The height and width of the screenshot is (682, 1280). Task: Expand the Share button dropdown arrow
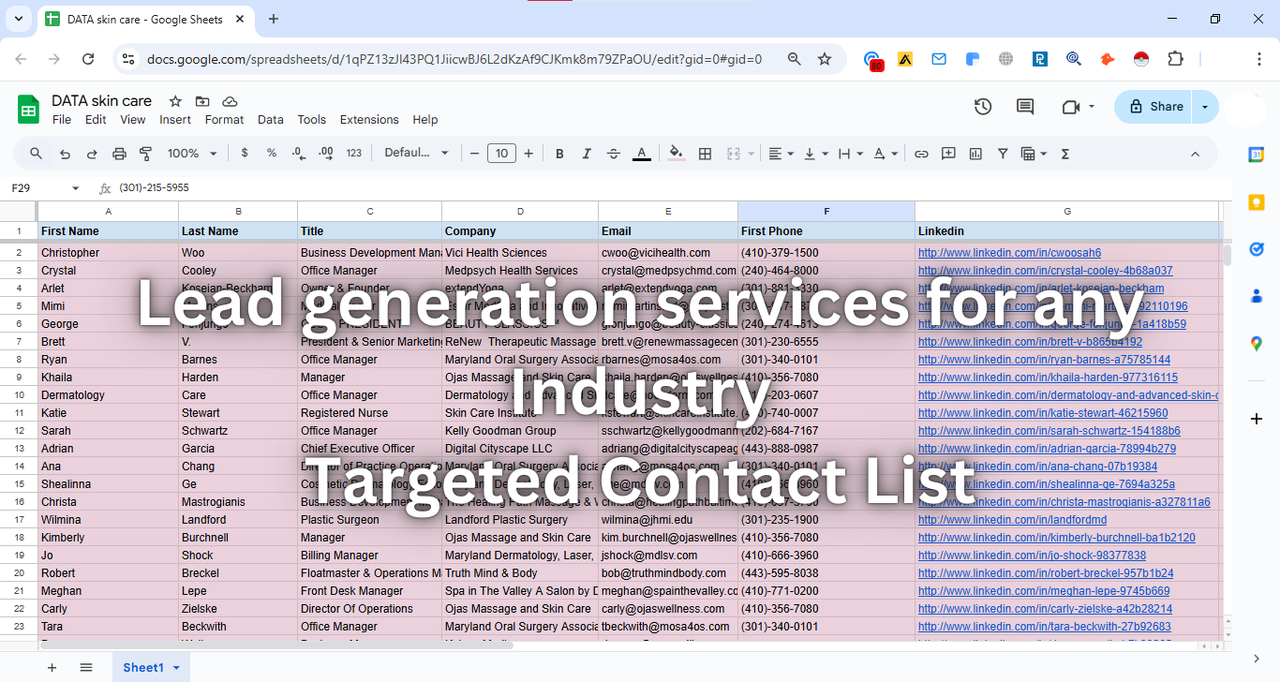coord(1205,107)
